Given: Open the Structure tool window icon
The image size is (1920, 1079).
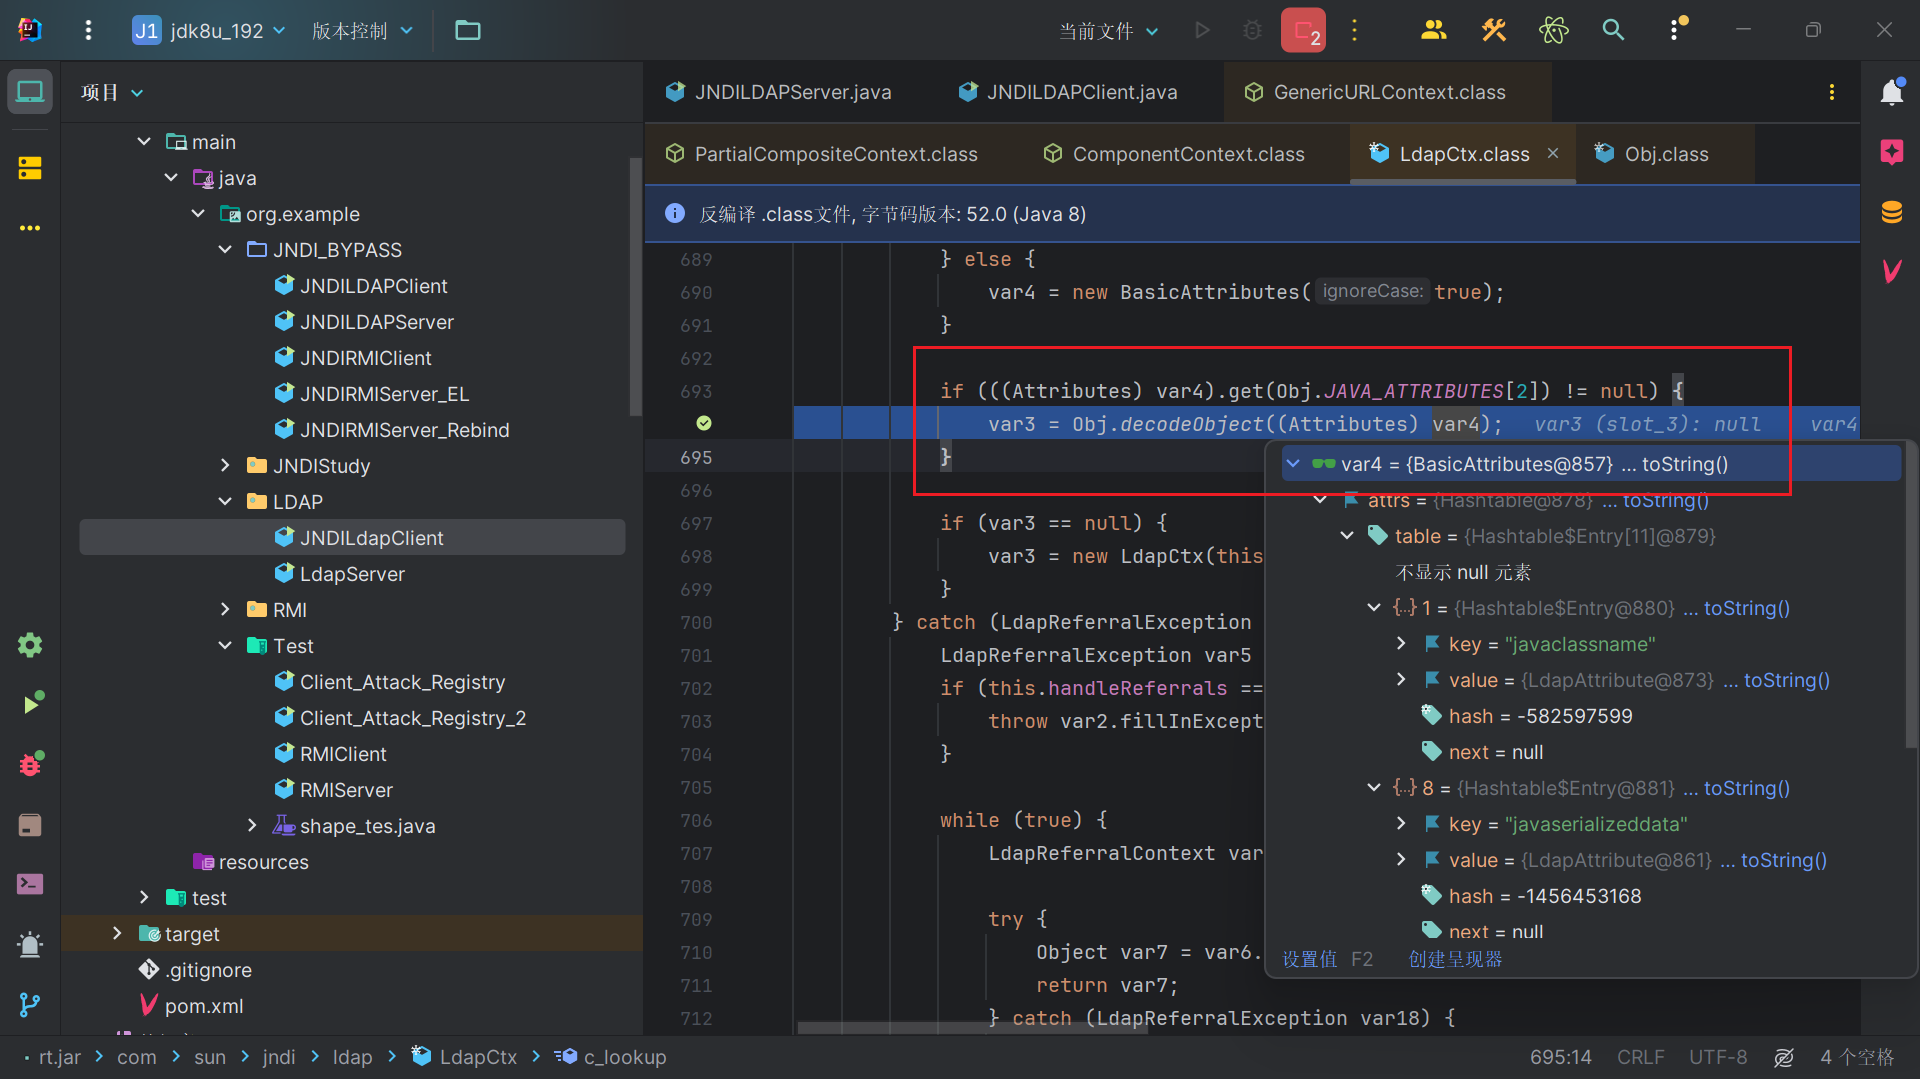Looking at the screenshot, I should click(x=30, y=168).
